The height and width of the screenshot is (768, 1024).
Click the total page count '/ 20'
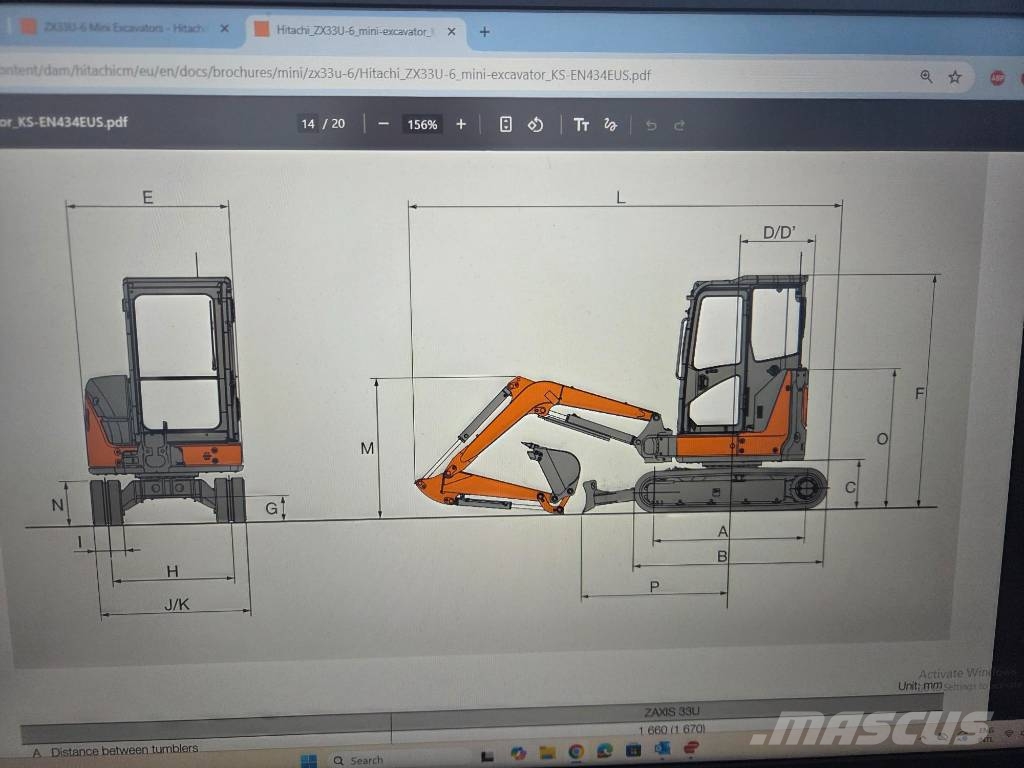(334, 123)
